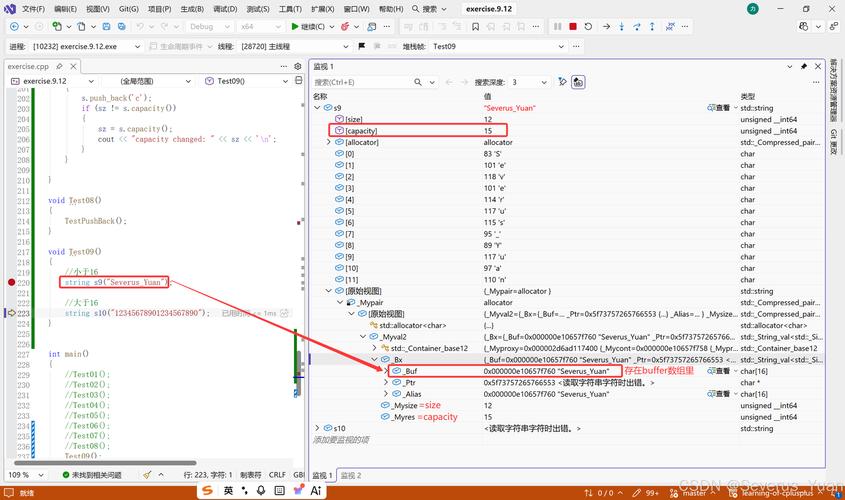Collapse the _Myval2 node
The height and width of the screenshot is (500, 845).
coord(363,337)
